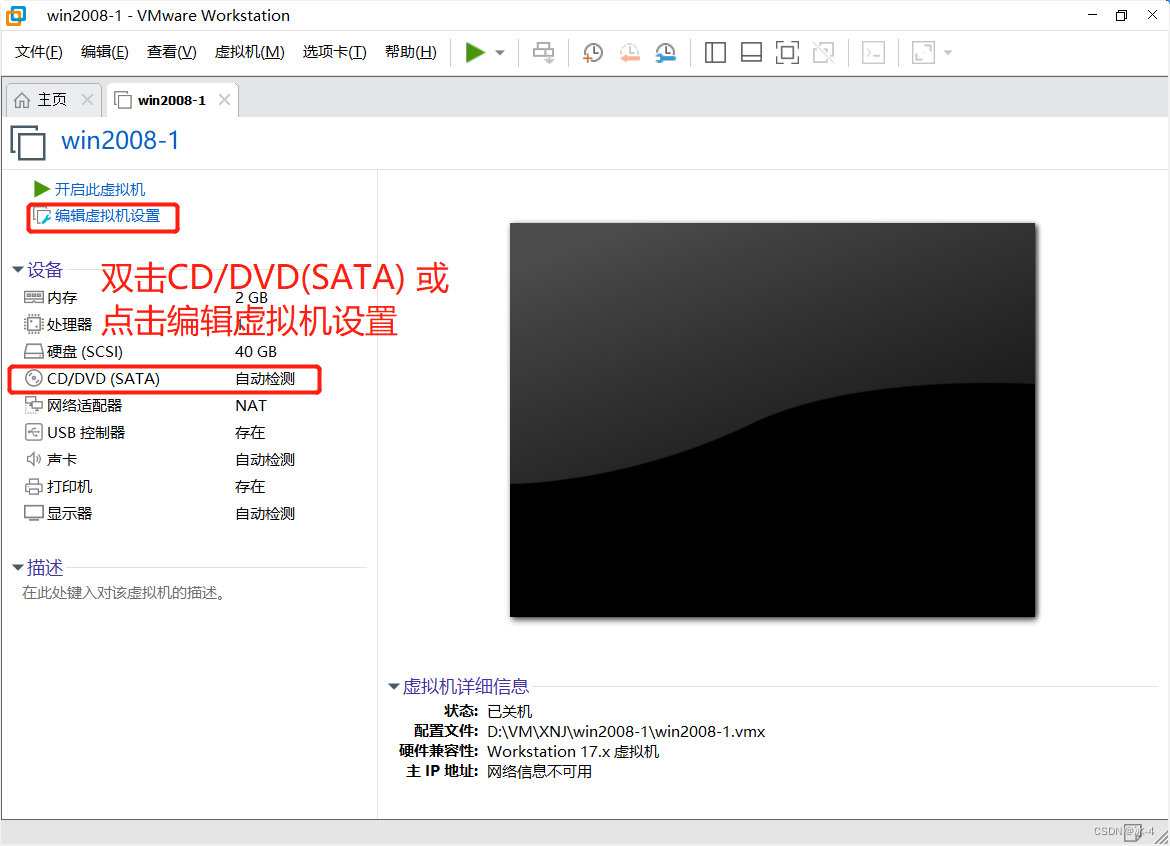Click the hard disk icon
Image resolution: width=1170 pixels, height=846 pixels.
[34, 351]
